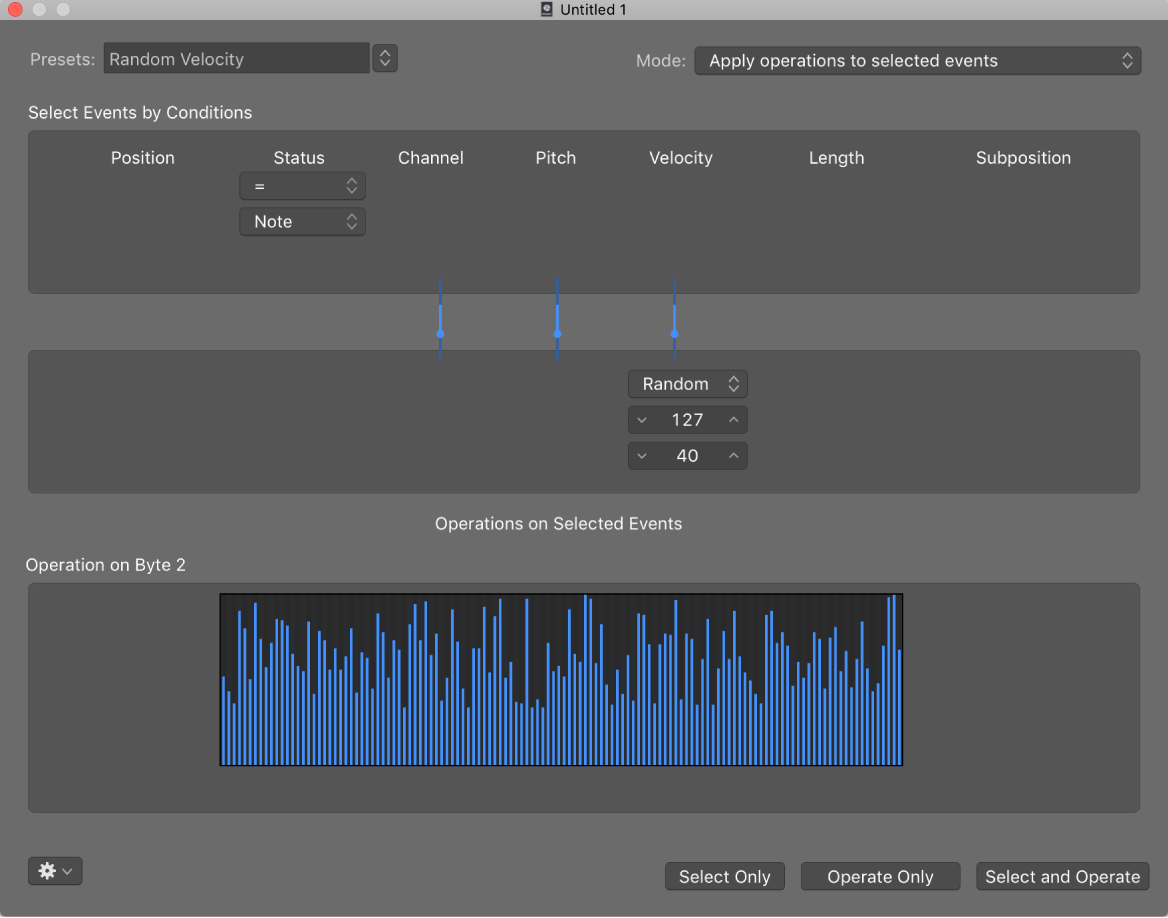Screen dimensions: 1168x918
Task: Open the Status equals condition dropdown
Action: click(302, 186)
